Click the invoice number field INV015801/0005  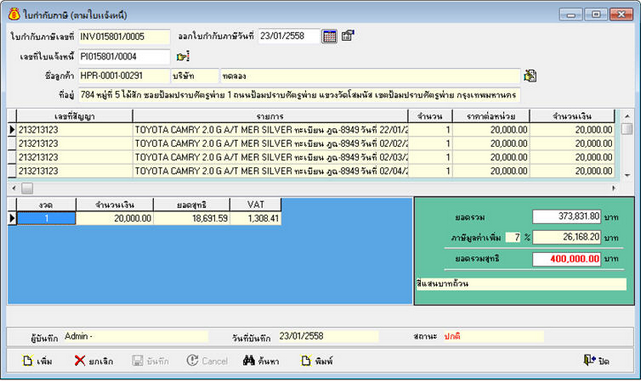click(124, 37)
